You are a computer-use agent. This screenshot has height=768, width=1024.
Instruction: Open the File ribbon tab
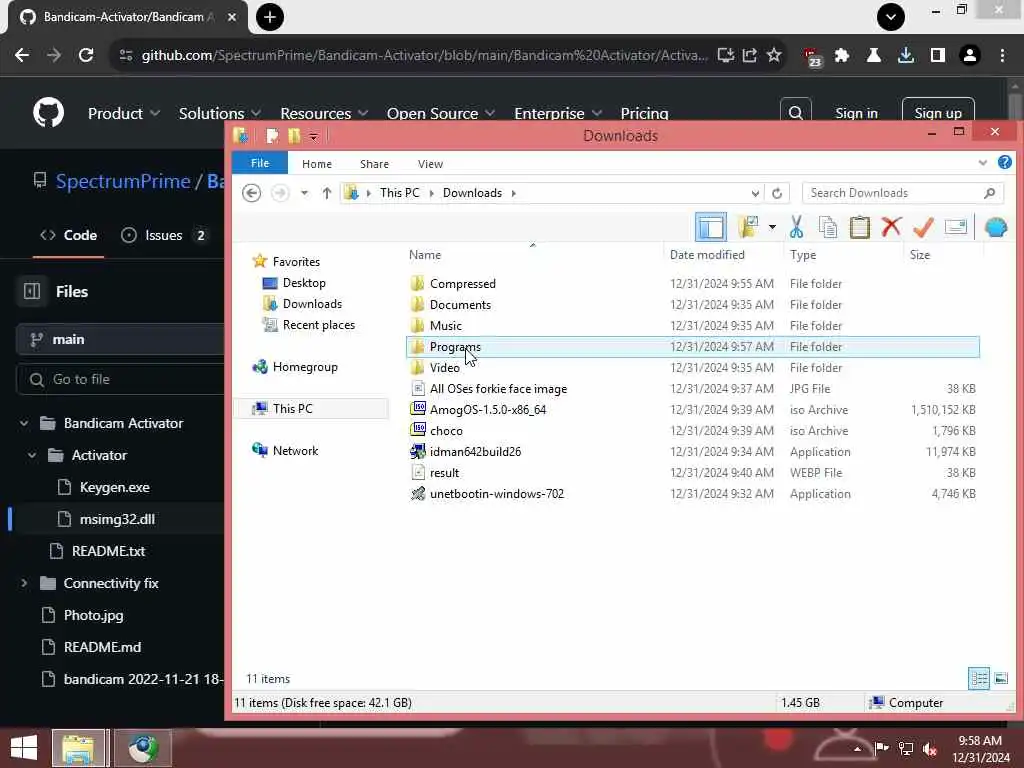tap(260, 163)
